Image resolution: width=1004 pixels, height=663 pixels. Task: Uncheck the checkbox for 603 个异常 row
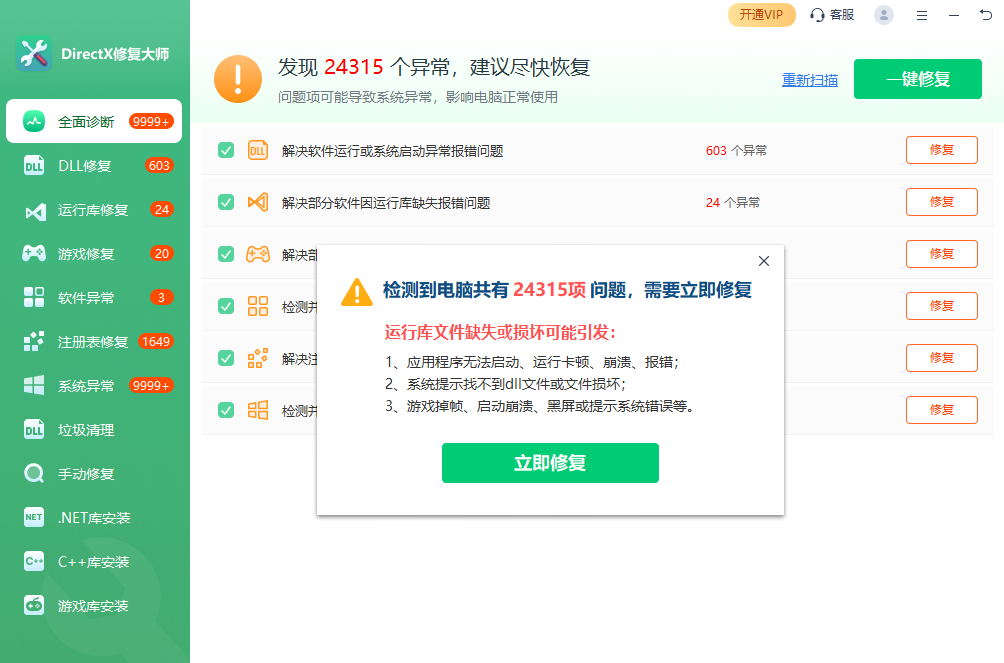(226, 151)
